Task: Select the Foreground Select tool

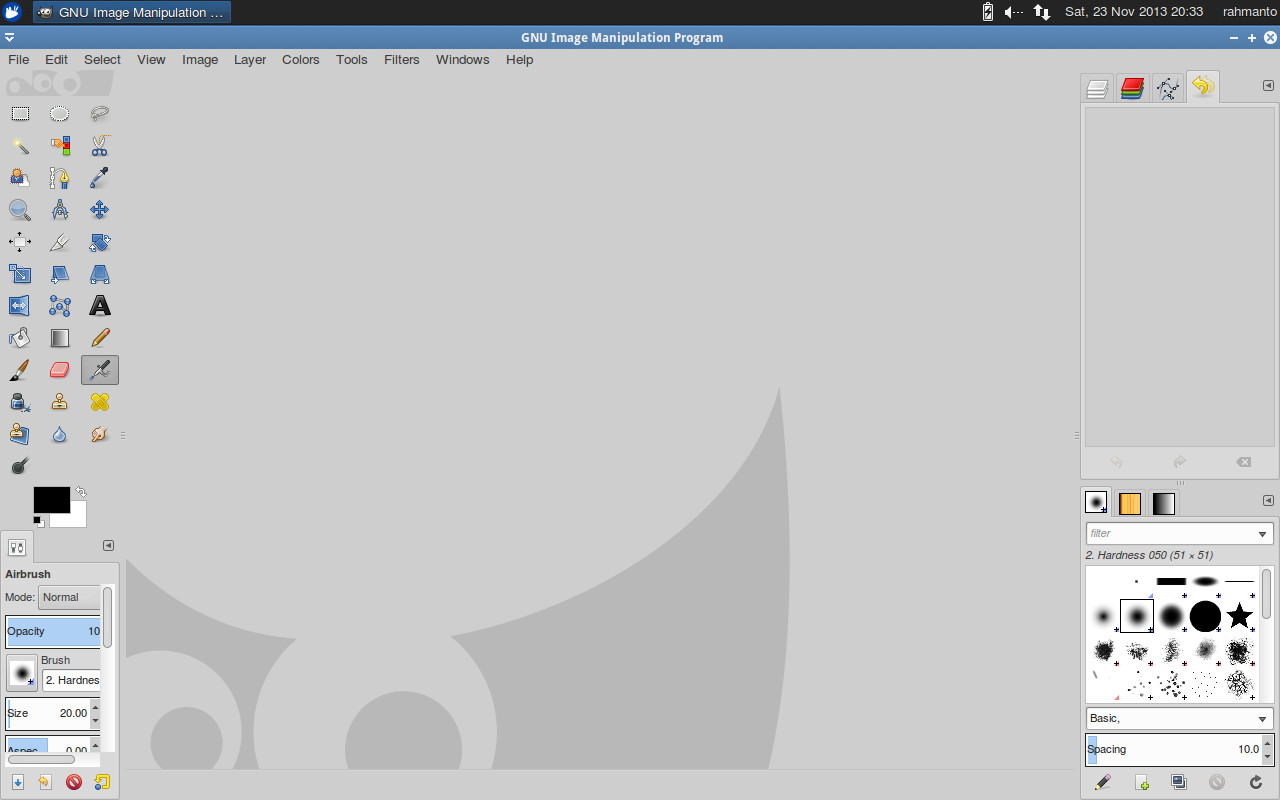Action: [20, 178]
